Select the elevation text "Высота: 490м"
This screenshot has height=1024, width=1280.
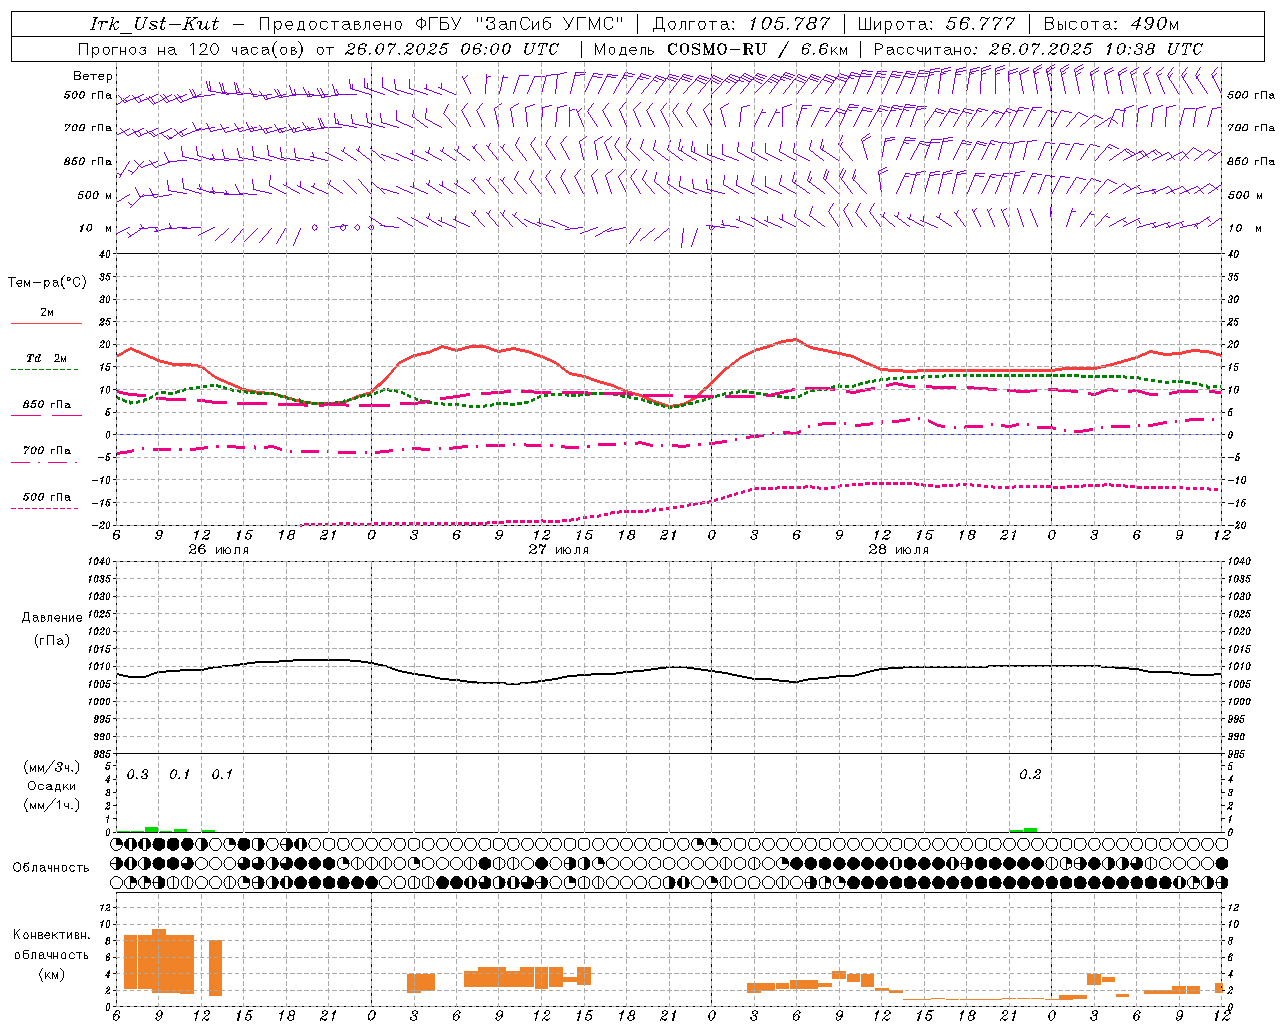click(1111, 24)
